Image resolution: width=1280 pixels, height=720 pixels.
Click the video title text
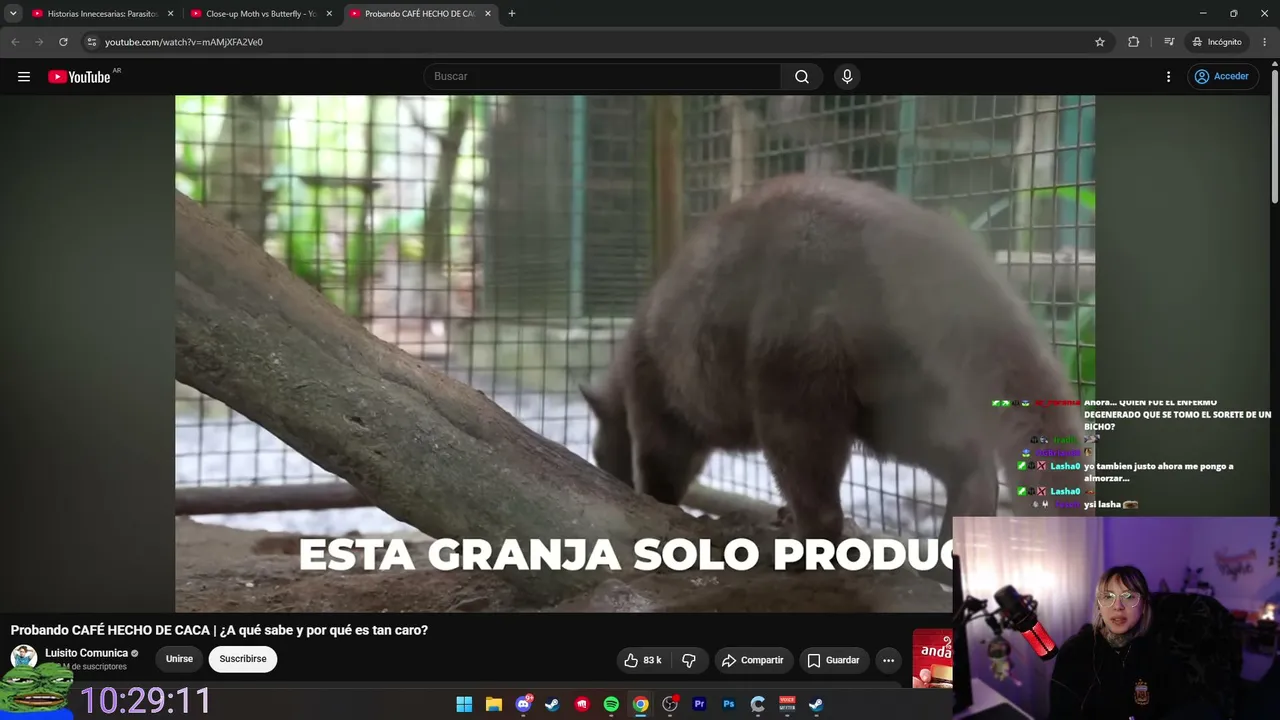click(x=219, y=630)
